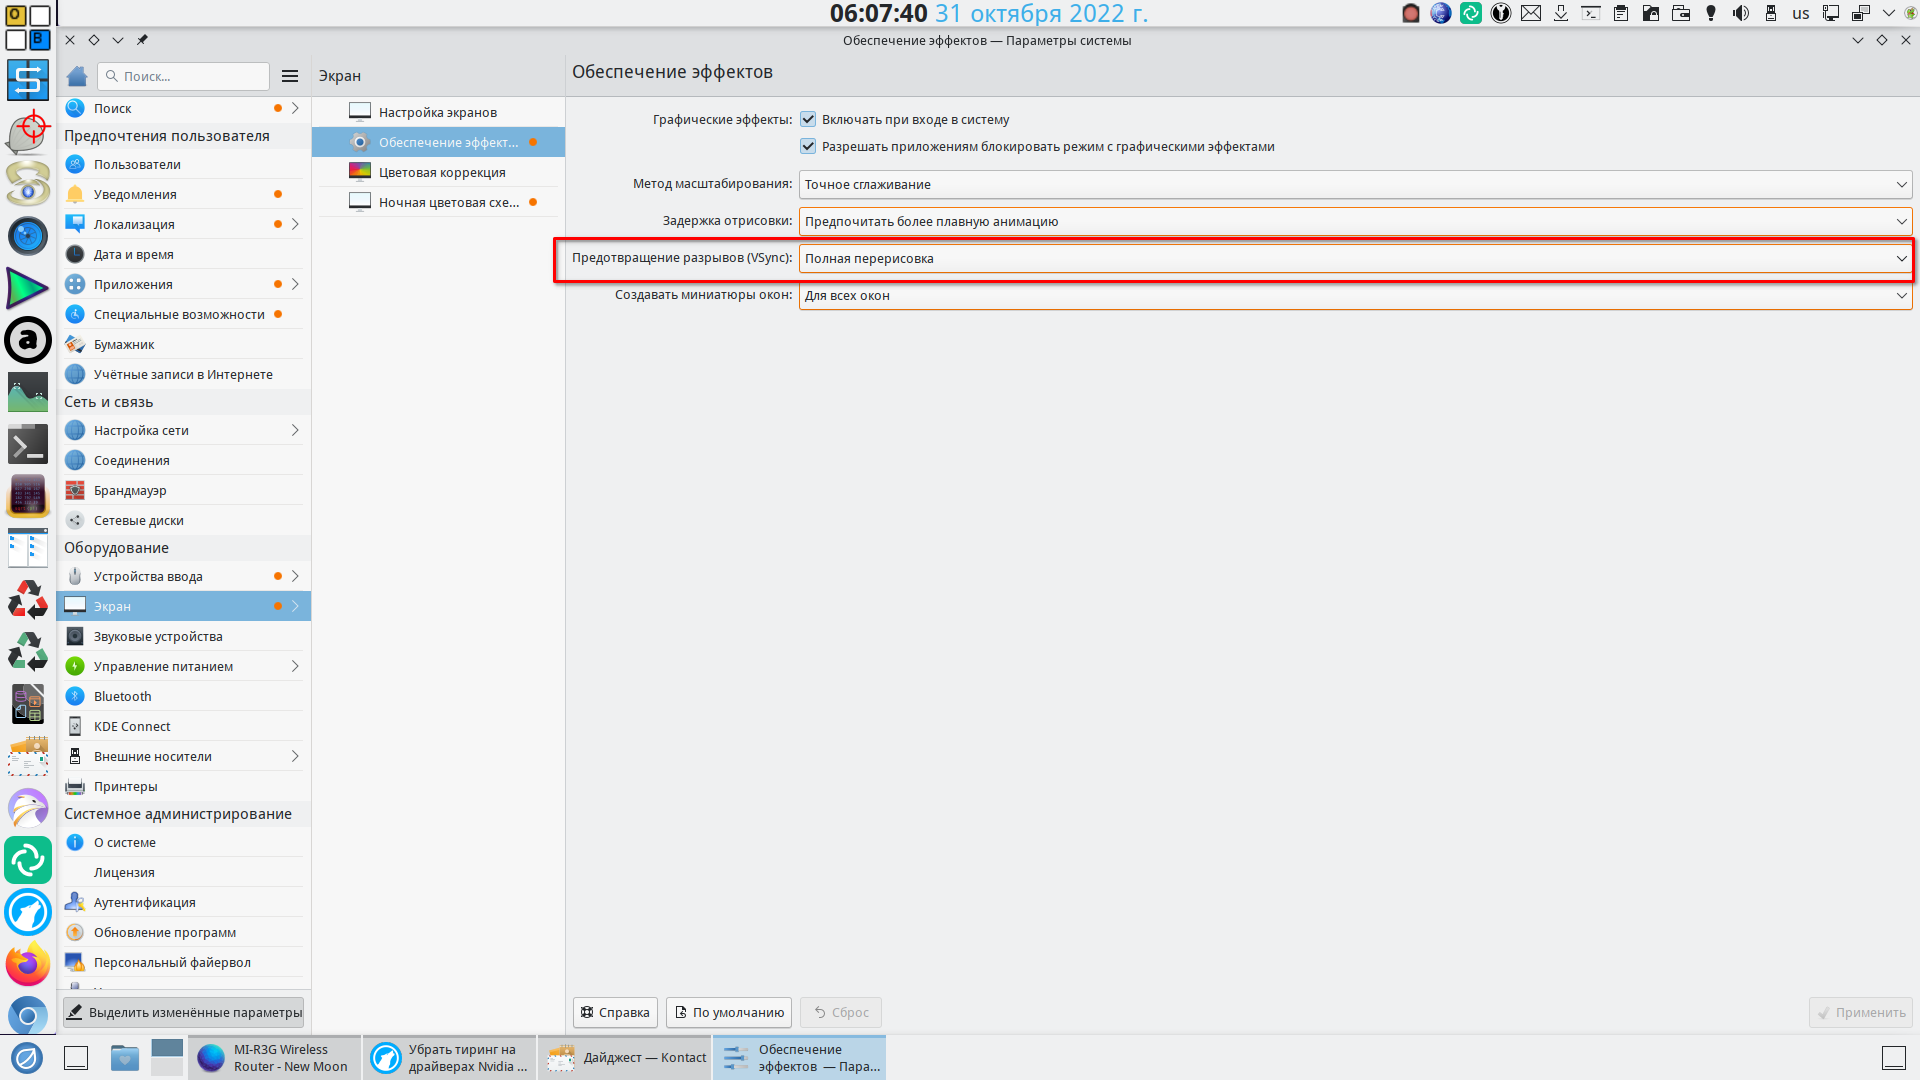This screenshot has height=1080, width=1920.
Task: Open KDE Connect settings entry
Action: [132, 726]
